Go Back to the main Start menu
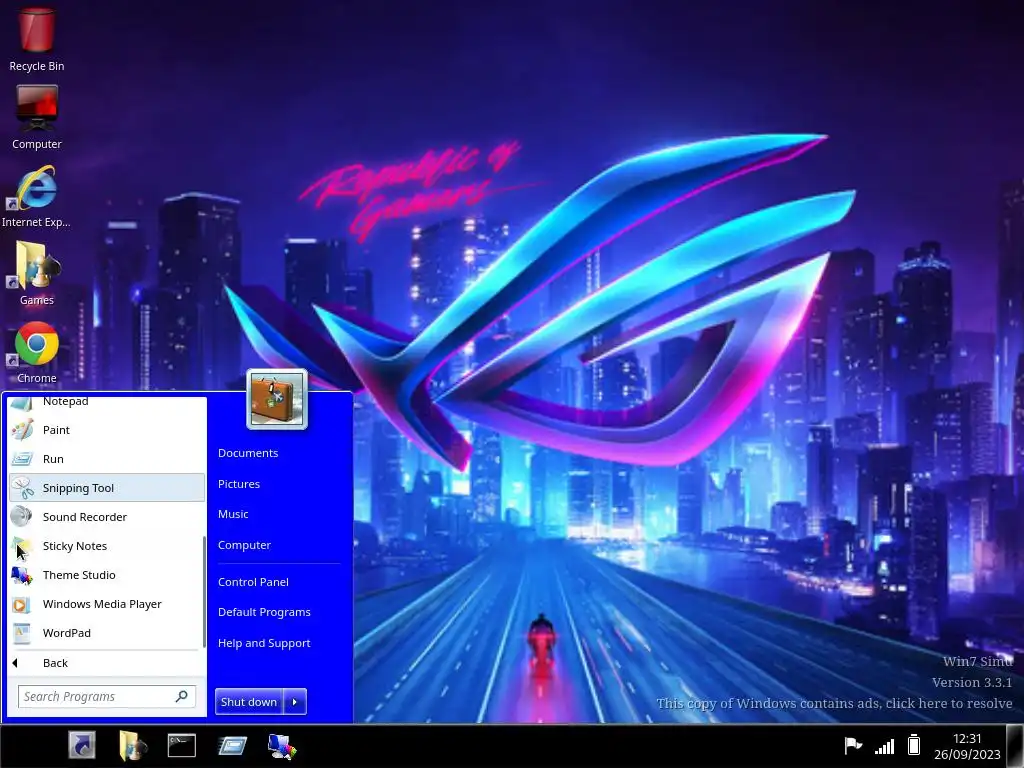This screenshot has height=768, width=1024. (x=107, y=663)
